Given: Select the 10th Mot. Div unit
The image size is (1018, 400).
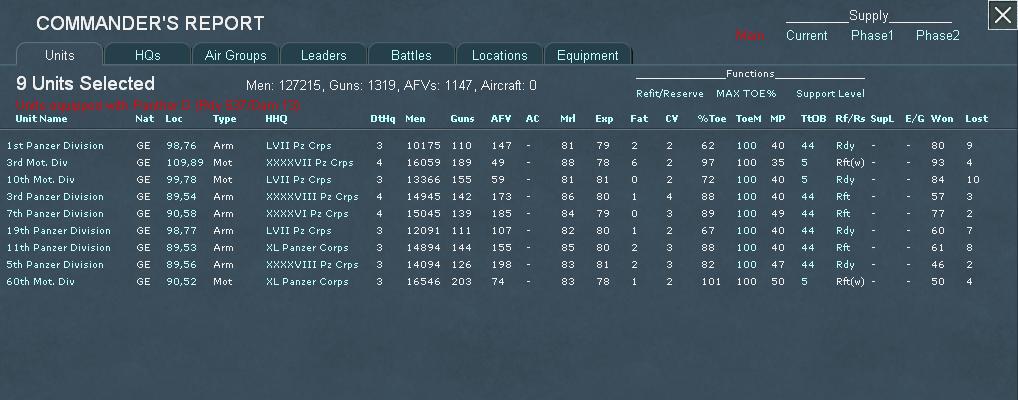Looking at the screenshot, I should point(39,179).
